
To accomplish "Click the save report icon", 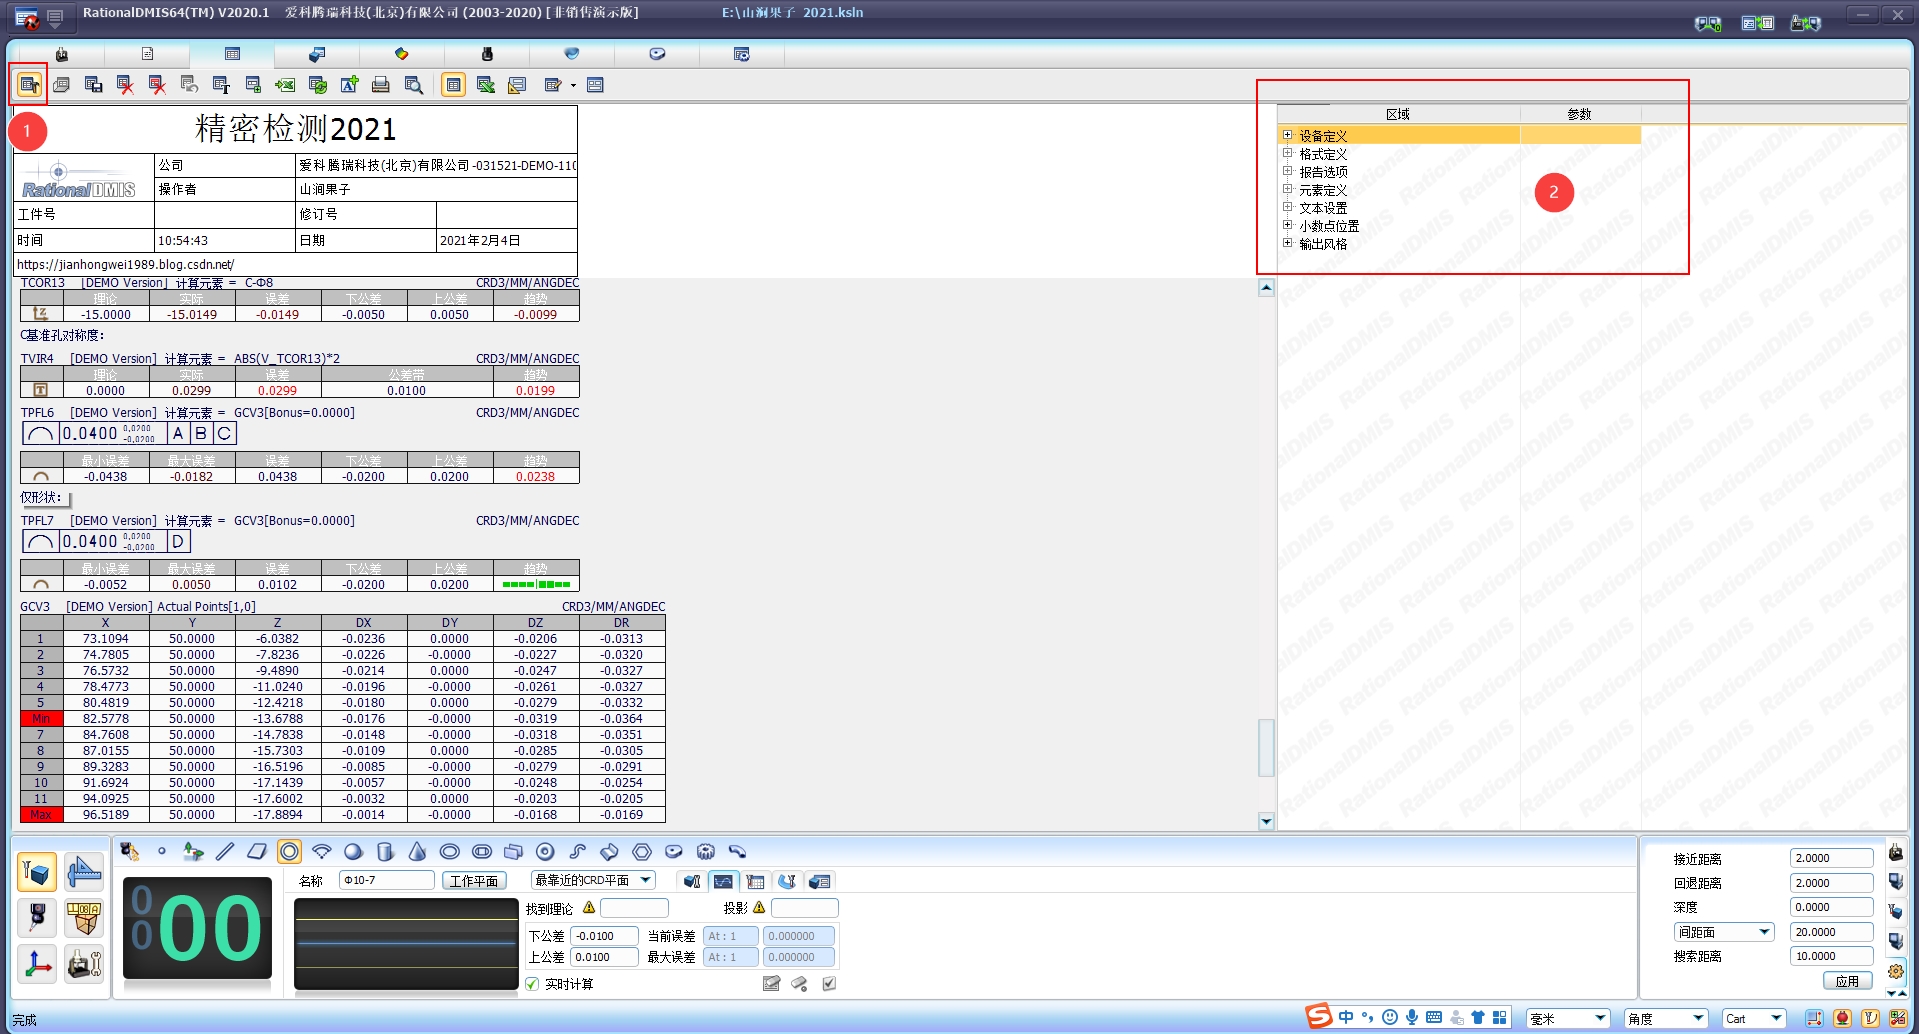I will pos(93,85).
